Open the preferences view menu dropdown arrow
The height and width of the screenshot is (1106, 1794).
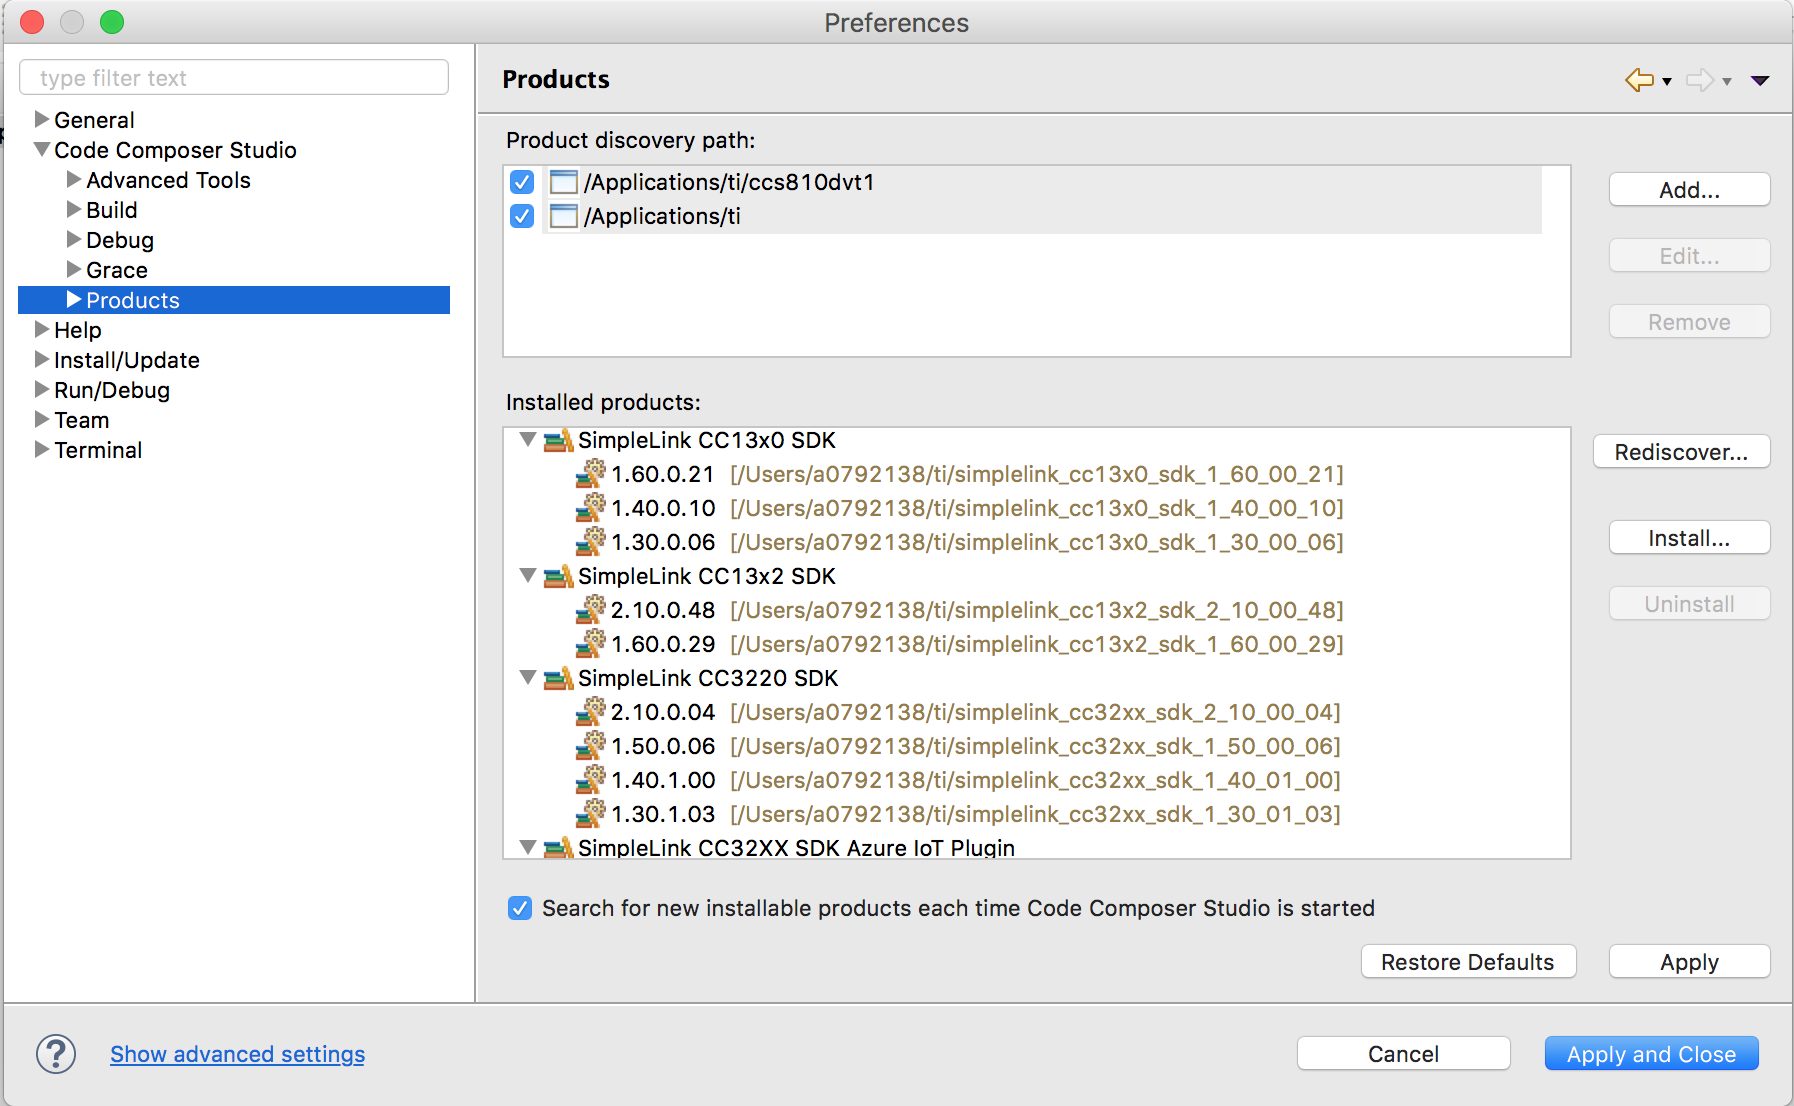pyautogui.click(x=1760, y=80)
